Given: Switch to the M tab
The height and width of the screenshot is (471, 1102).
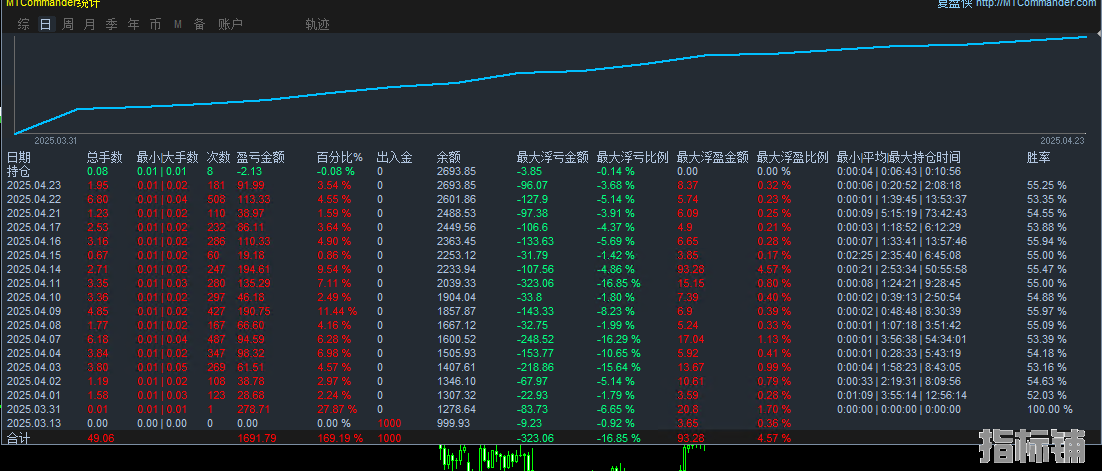Looking at the screenshot, I should 178,25.
